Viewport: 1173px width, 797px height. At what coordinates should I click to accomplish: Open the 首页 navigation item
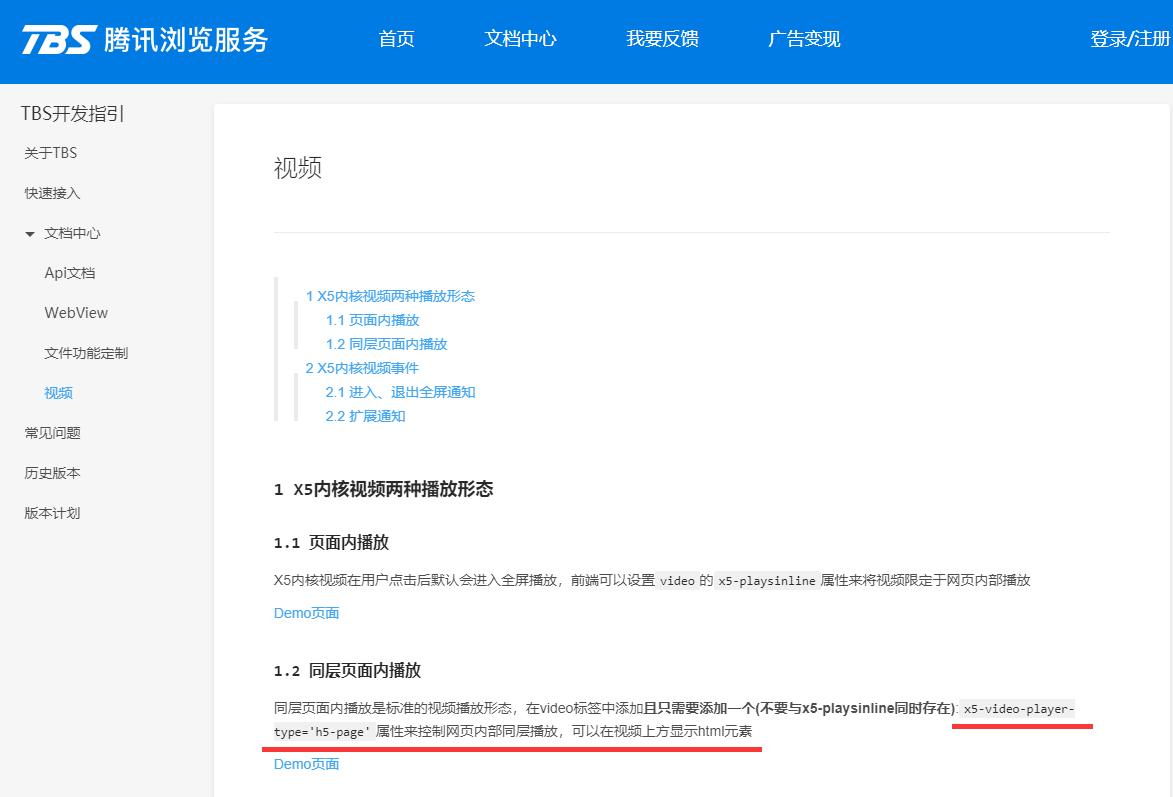396,39
